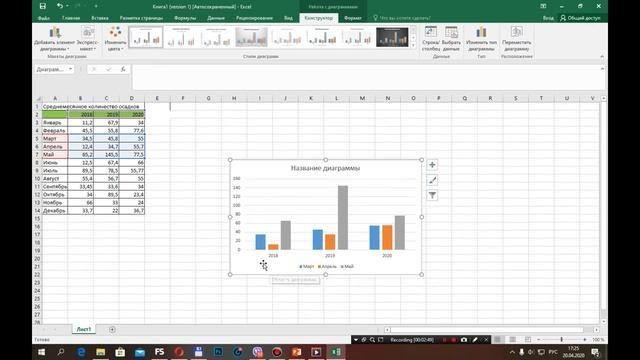Open the Undo history dropdown arrow
The image size is (640, 360).
coord(67,6)
